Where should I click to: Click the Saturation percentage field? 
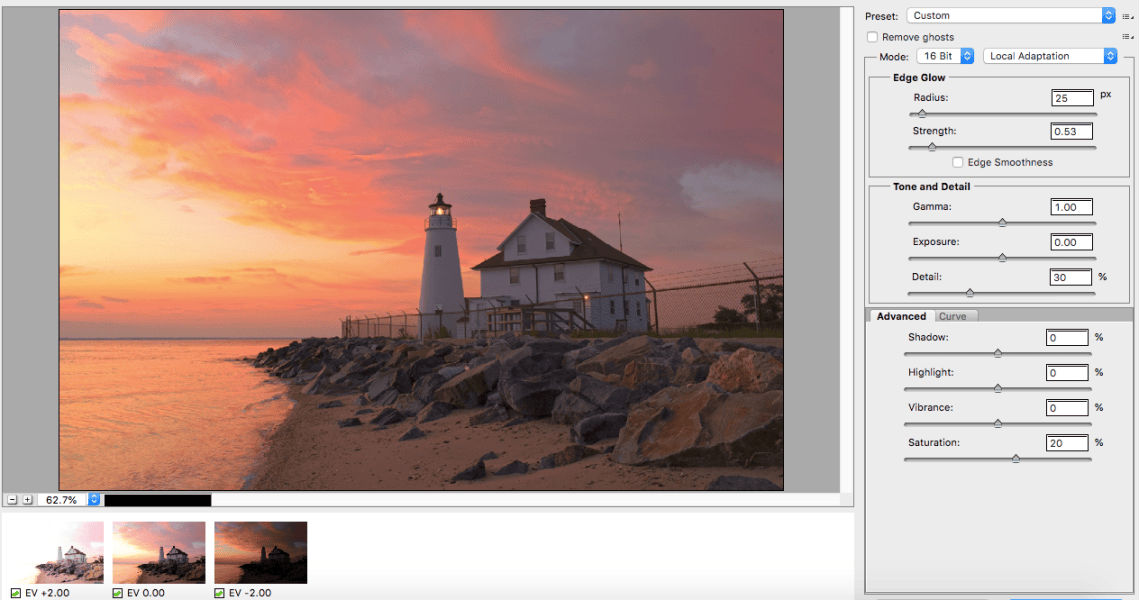point(1067,442)
